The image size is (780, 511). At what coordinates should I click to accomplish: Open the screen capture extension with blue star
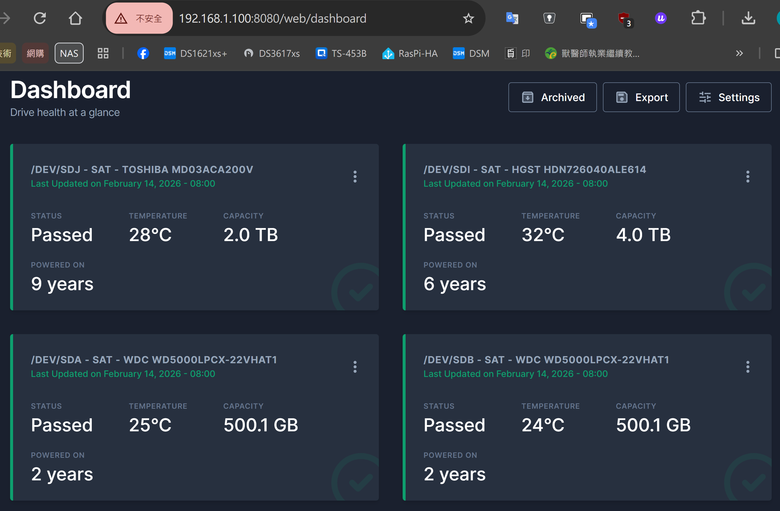(x=588, y=20)
